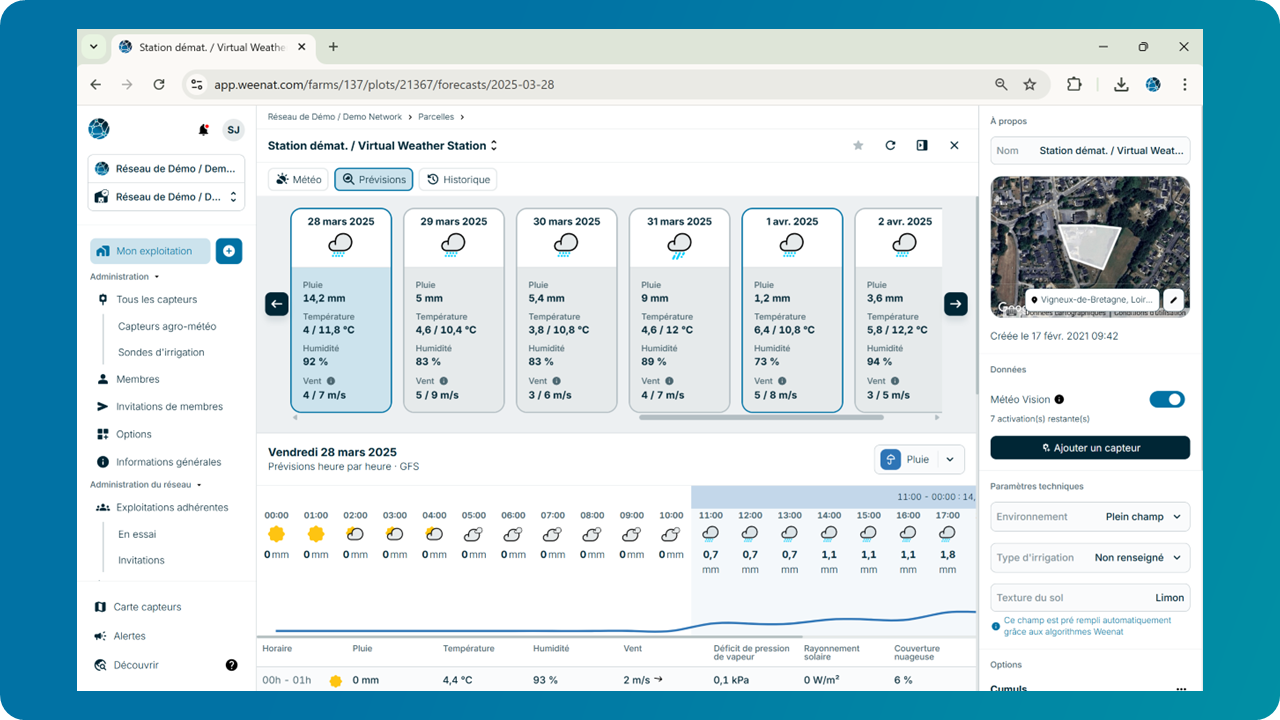Open browser downloads icon
Screen dimensions: 1280x720
[1121, 85]
